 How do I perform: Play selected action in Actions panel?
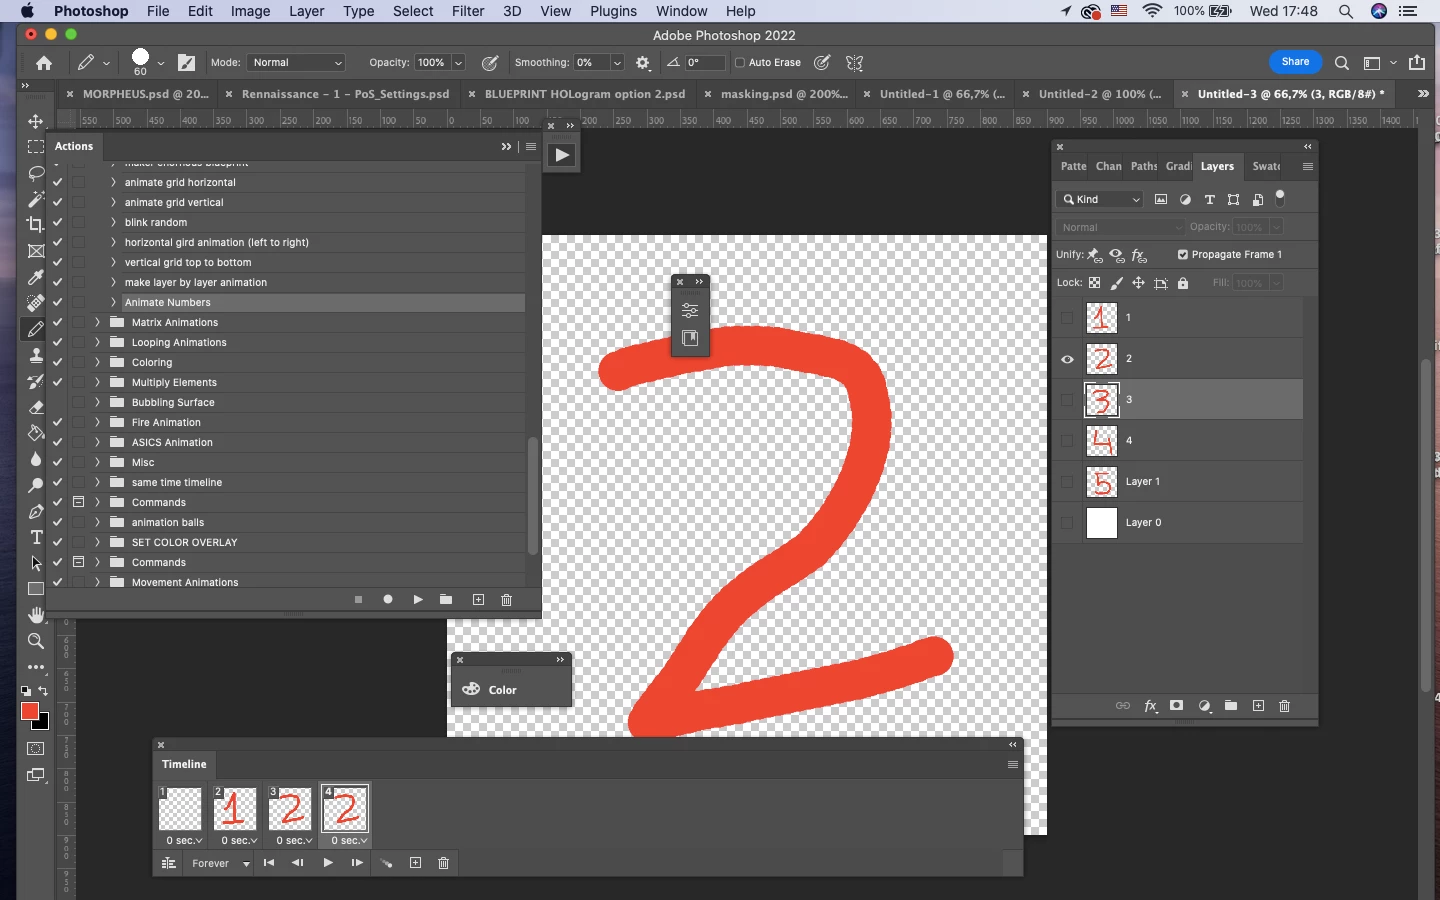click(417, 600)
